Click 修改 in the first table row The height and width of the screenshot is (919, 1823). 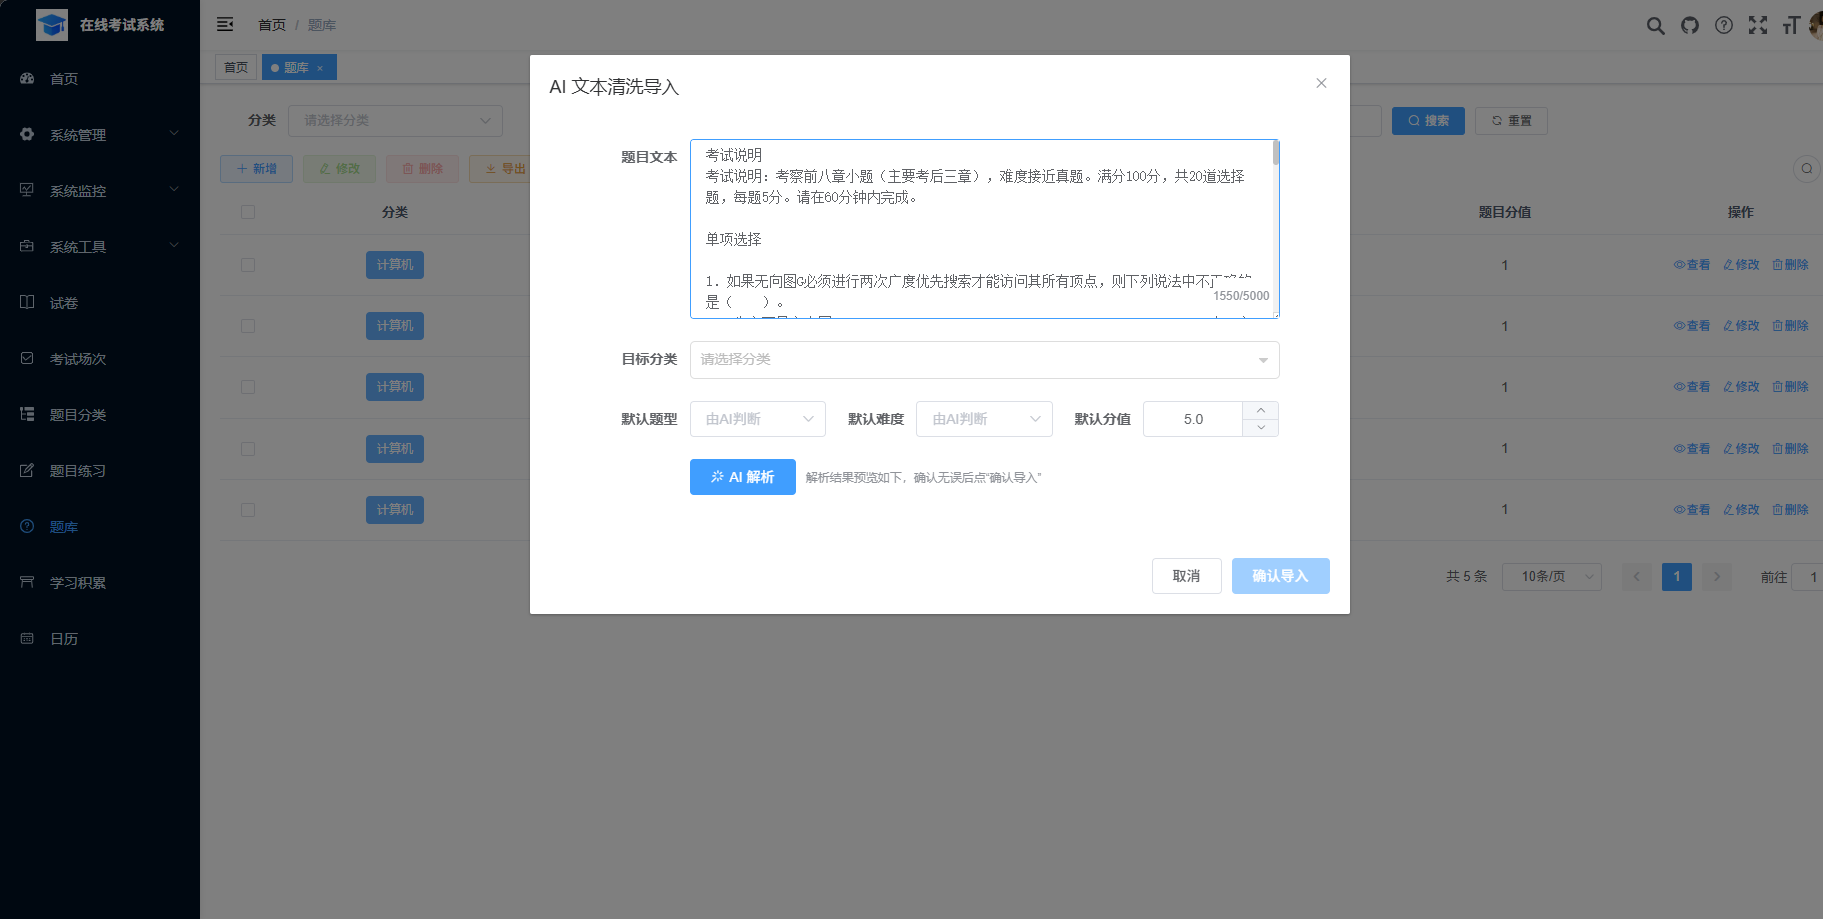[1741, 265]
